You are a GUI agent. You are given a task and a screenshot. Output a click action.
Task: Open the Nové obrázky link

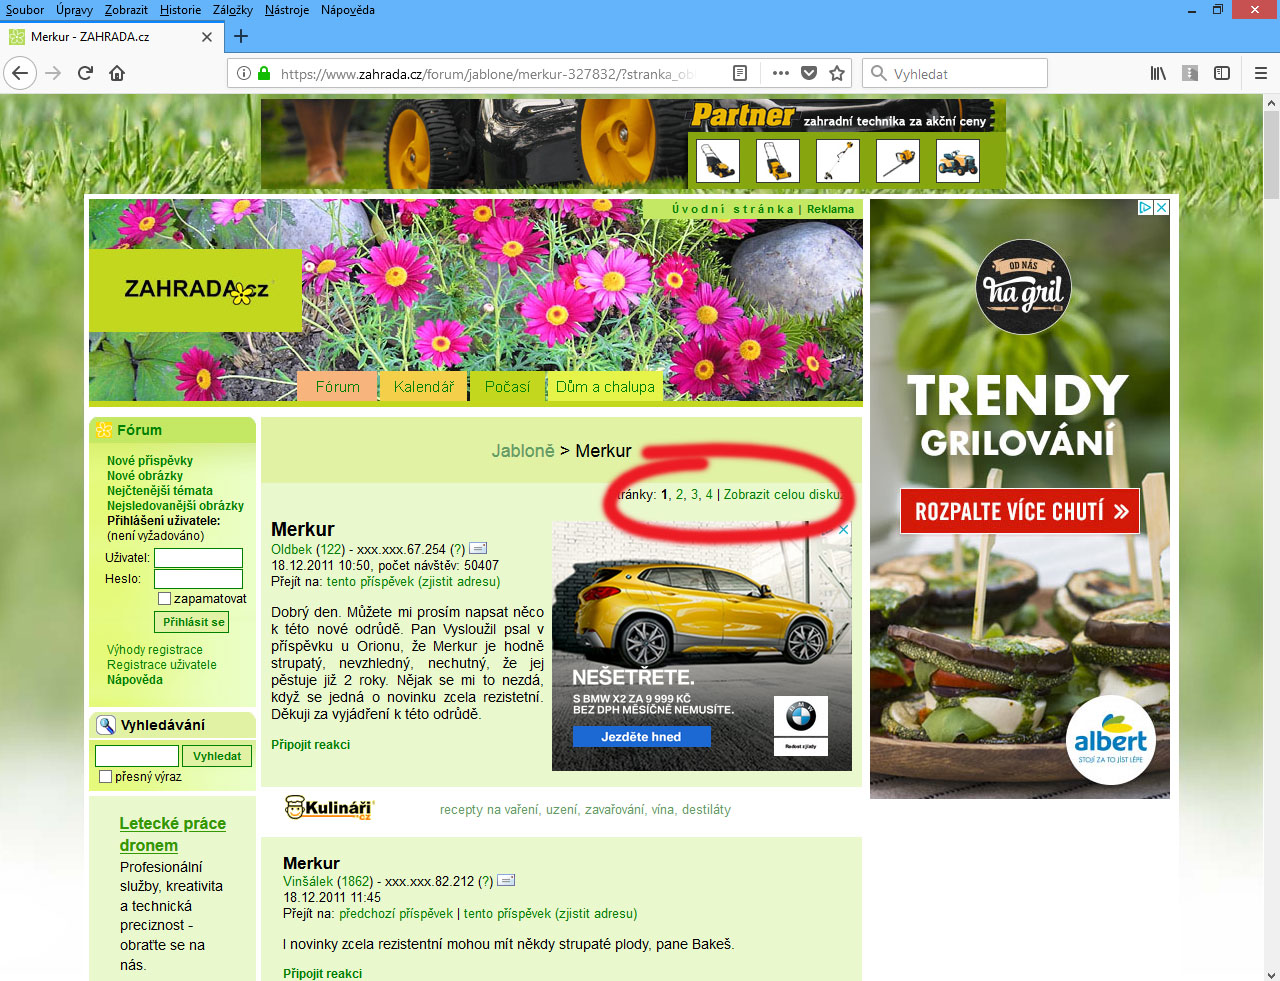(x=145, y=476)
